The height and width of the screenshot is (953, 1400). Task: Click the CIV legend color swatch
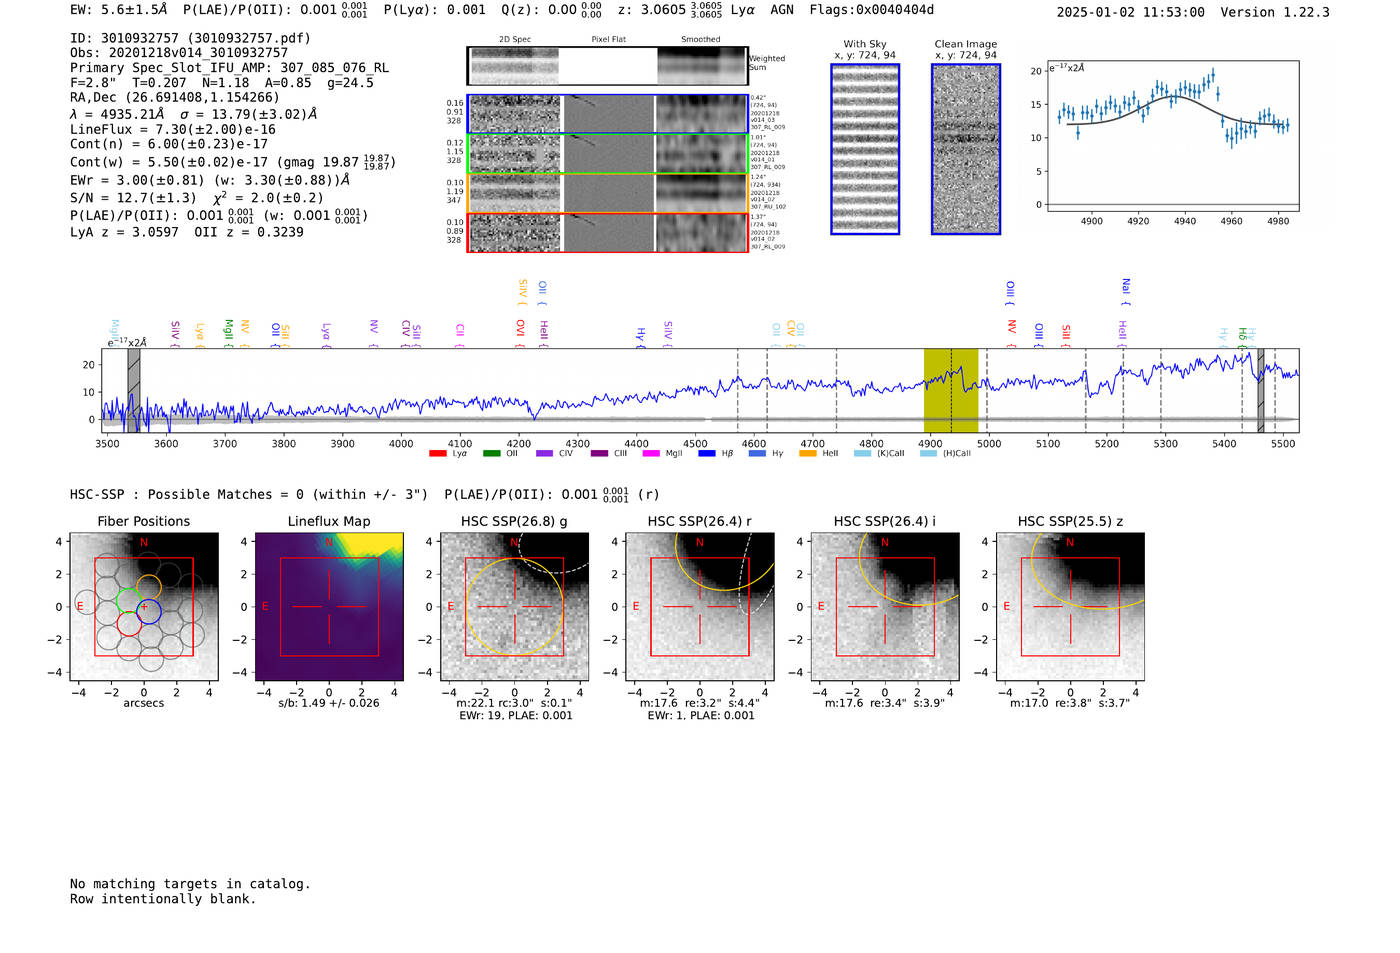click(545, 453)
